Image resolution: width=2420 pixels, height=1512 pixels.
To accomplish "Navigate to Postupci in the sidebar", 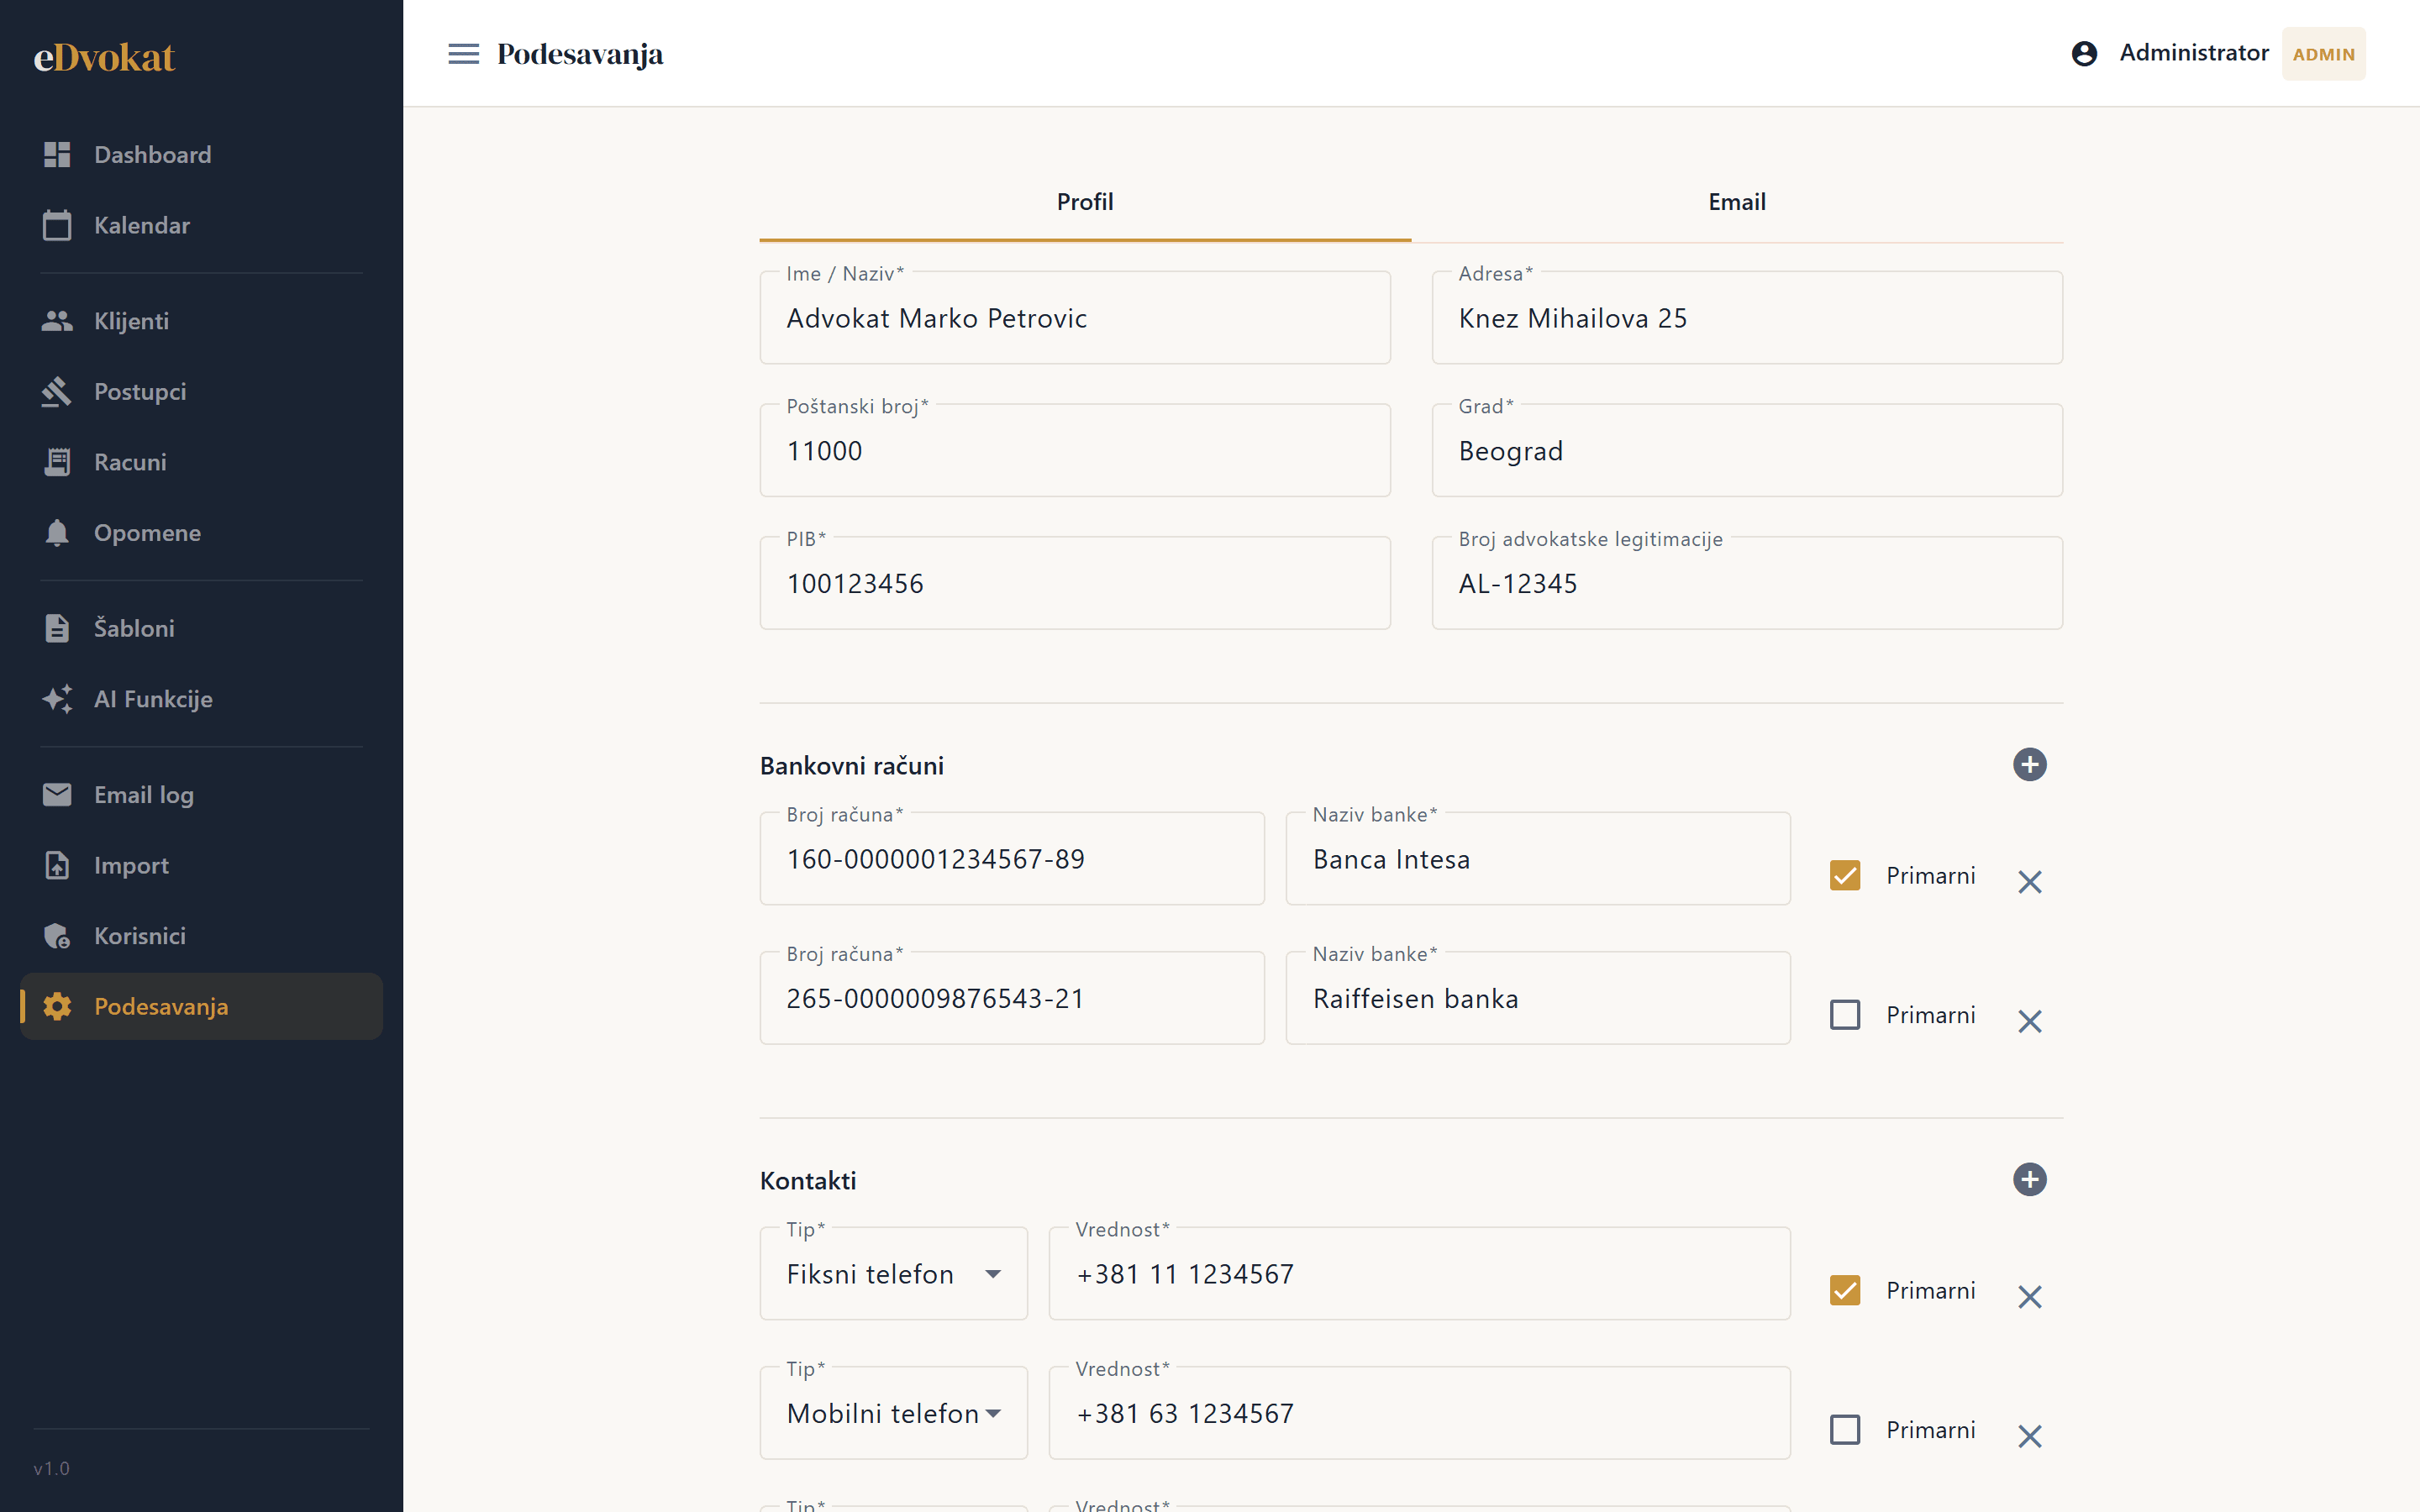I will click(x=201, y=392).
